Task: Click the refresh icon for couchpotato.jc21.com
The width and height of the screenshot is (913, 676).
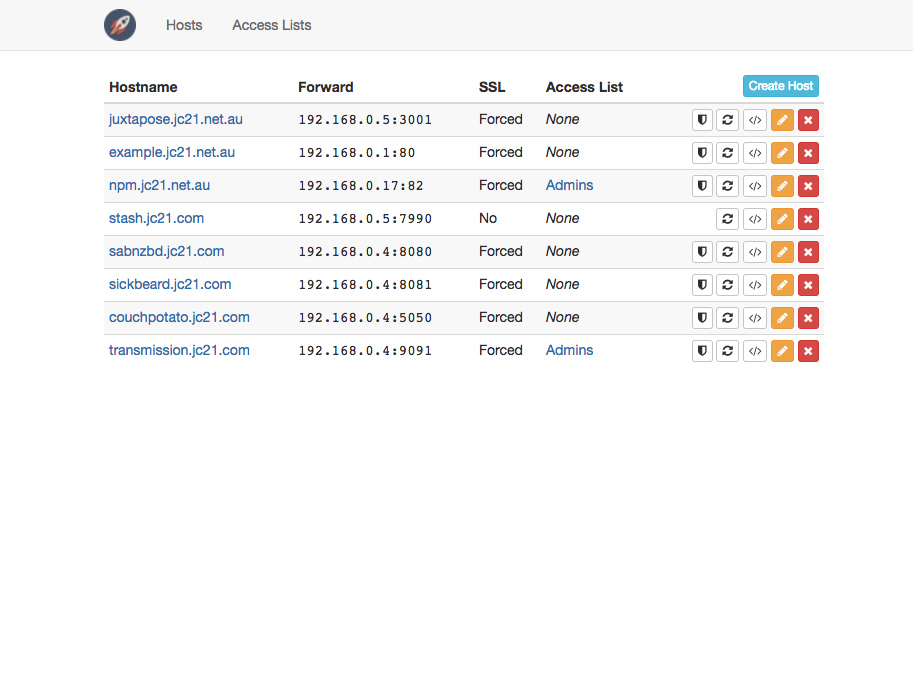Action: click(x=727, y=318)
